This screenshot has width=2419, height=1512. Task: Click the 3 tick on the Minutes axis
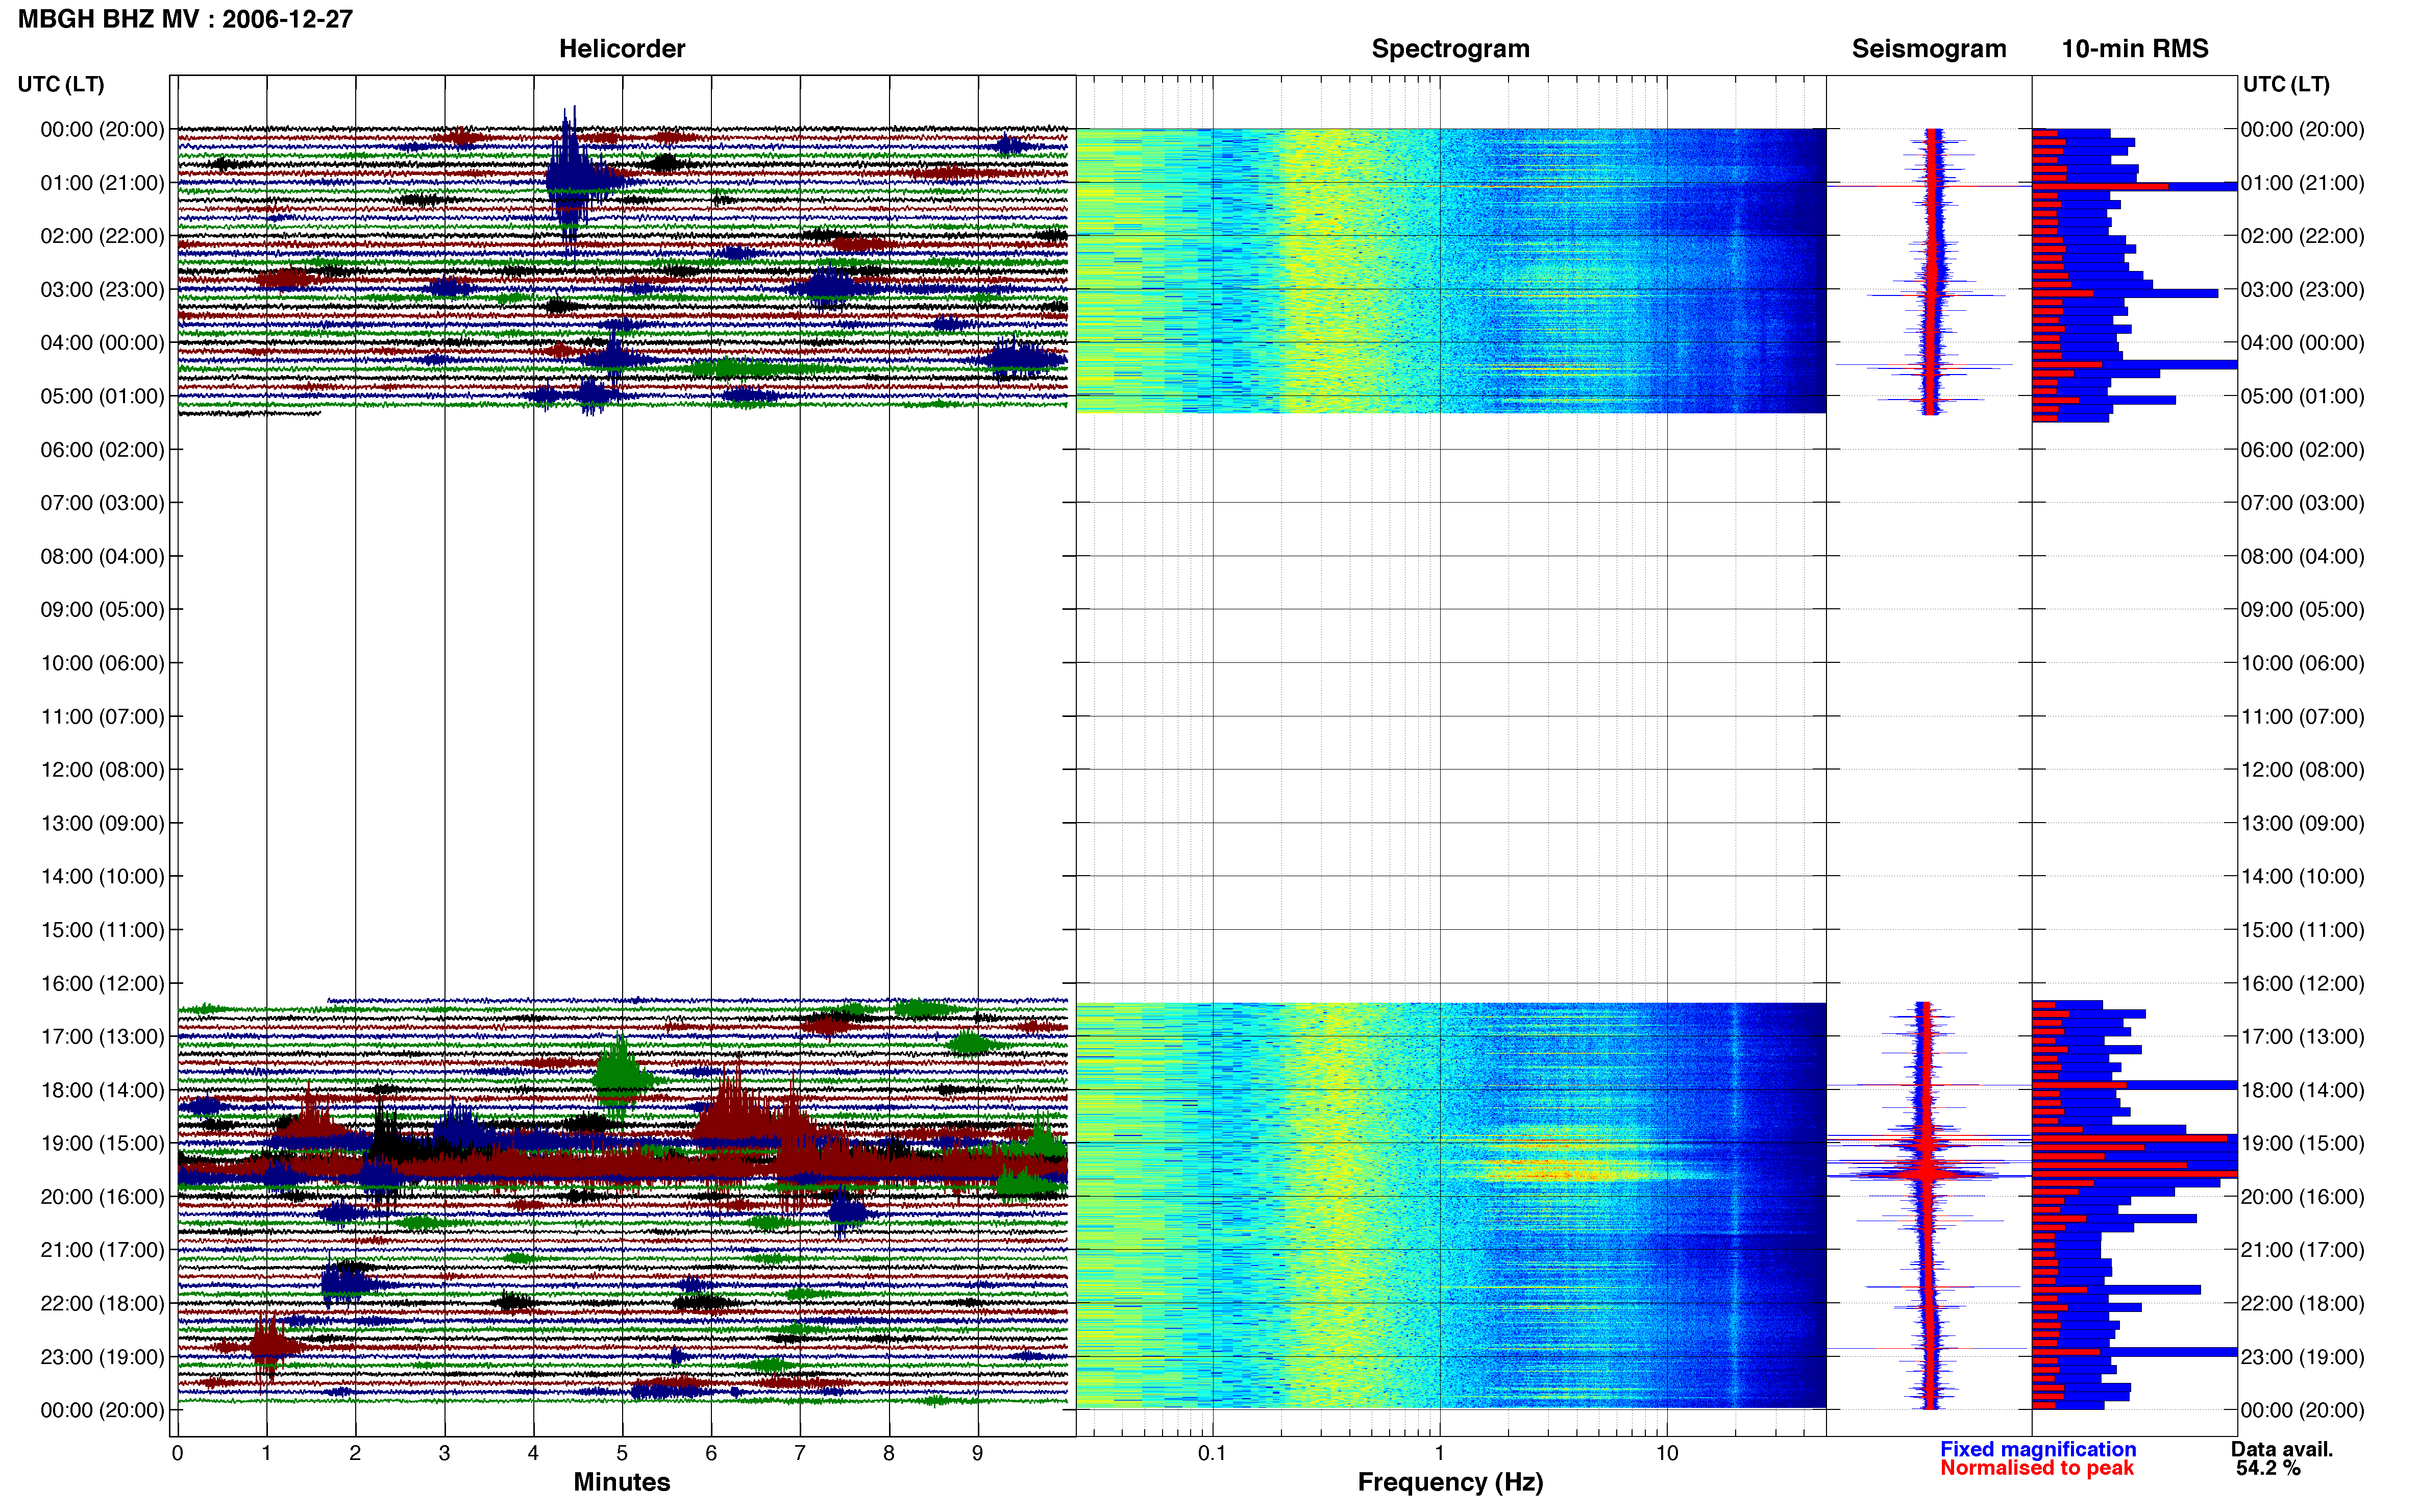point(444,1453)
